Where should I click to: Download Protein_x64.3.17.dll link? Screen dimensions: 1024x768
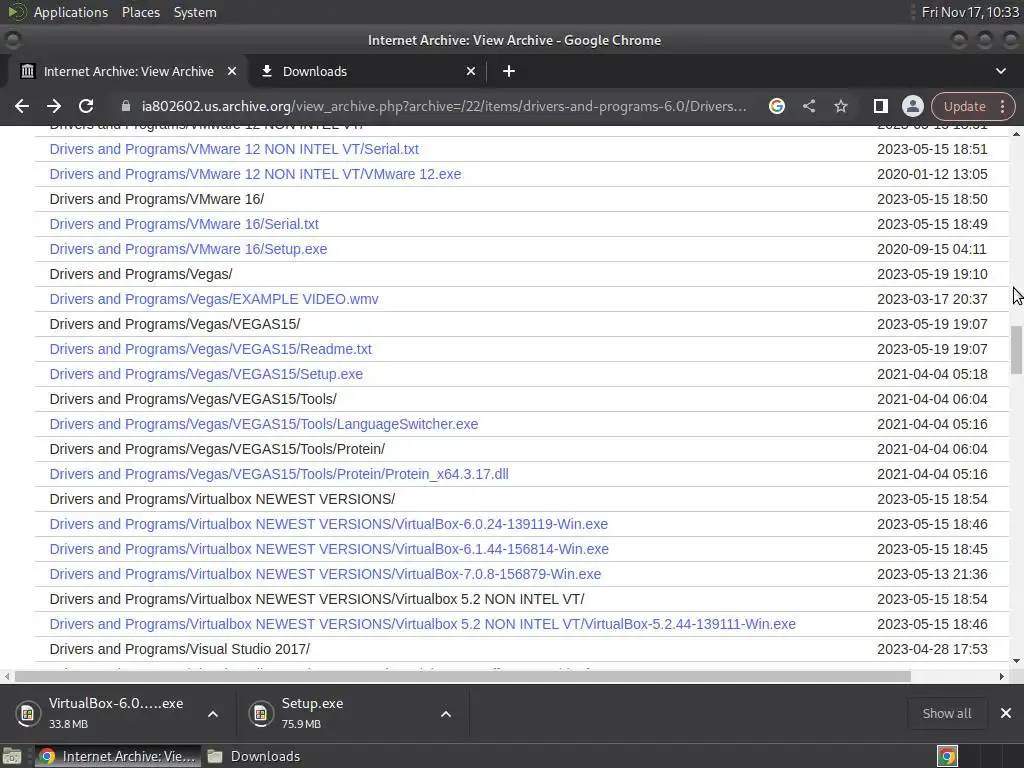(x=279, y=474)
